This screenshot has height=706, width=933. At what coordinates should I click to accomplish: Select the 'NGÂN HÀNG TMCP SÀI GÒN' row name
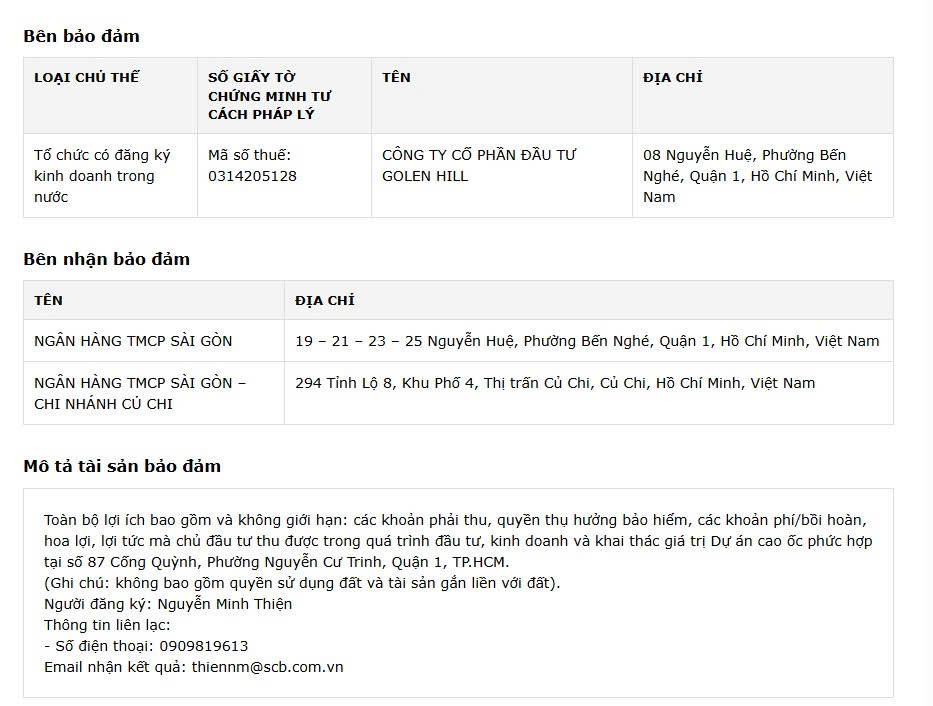click(x=133, y=341)
